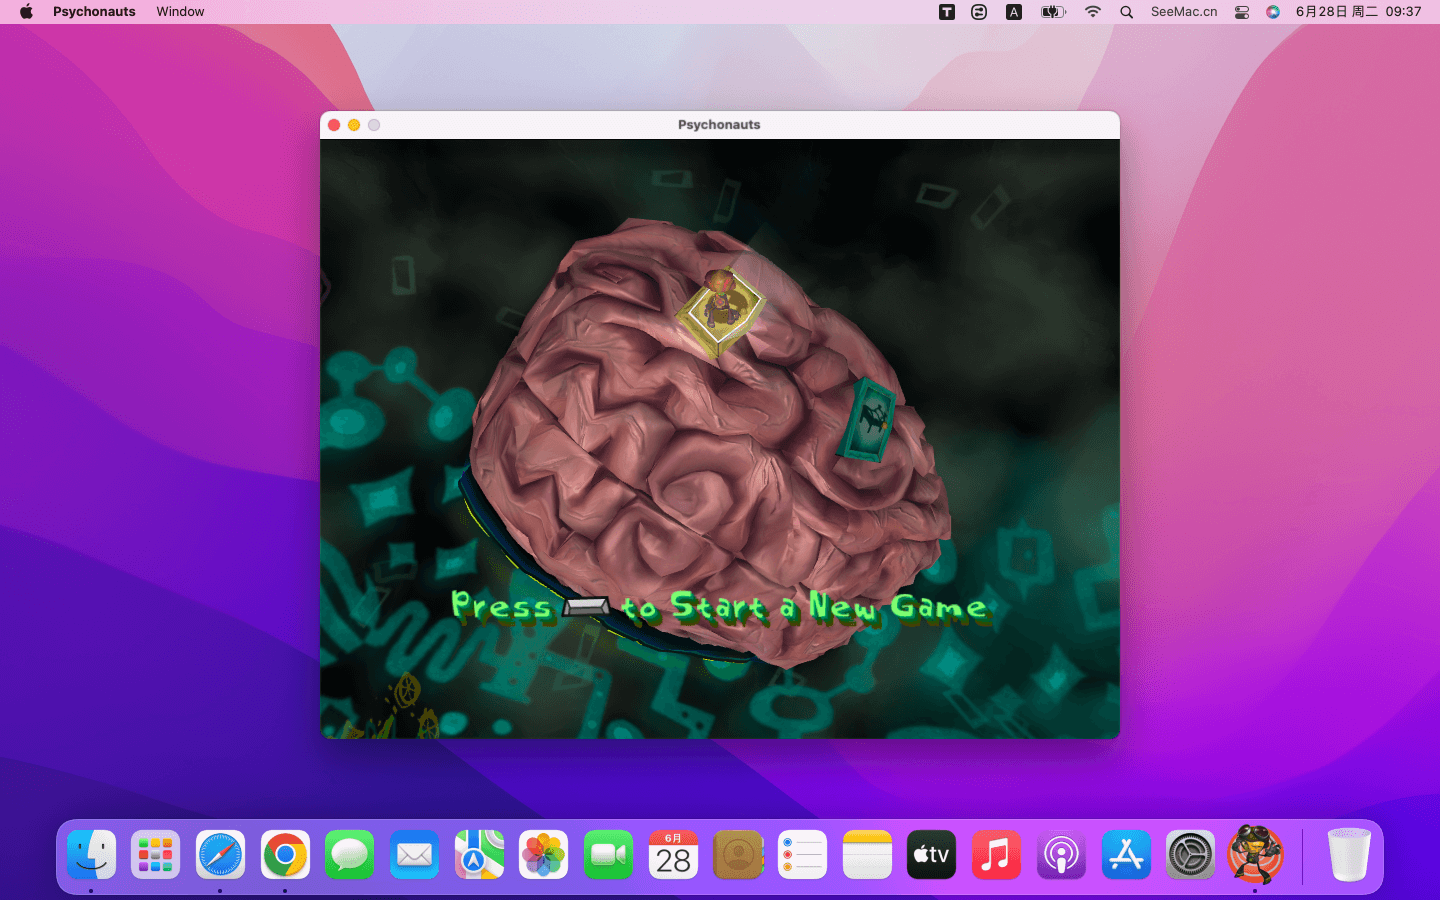Switch input source via the A icon
This screenshot has width=1440, height=900.
pos(1014,12)
